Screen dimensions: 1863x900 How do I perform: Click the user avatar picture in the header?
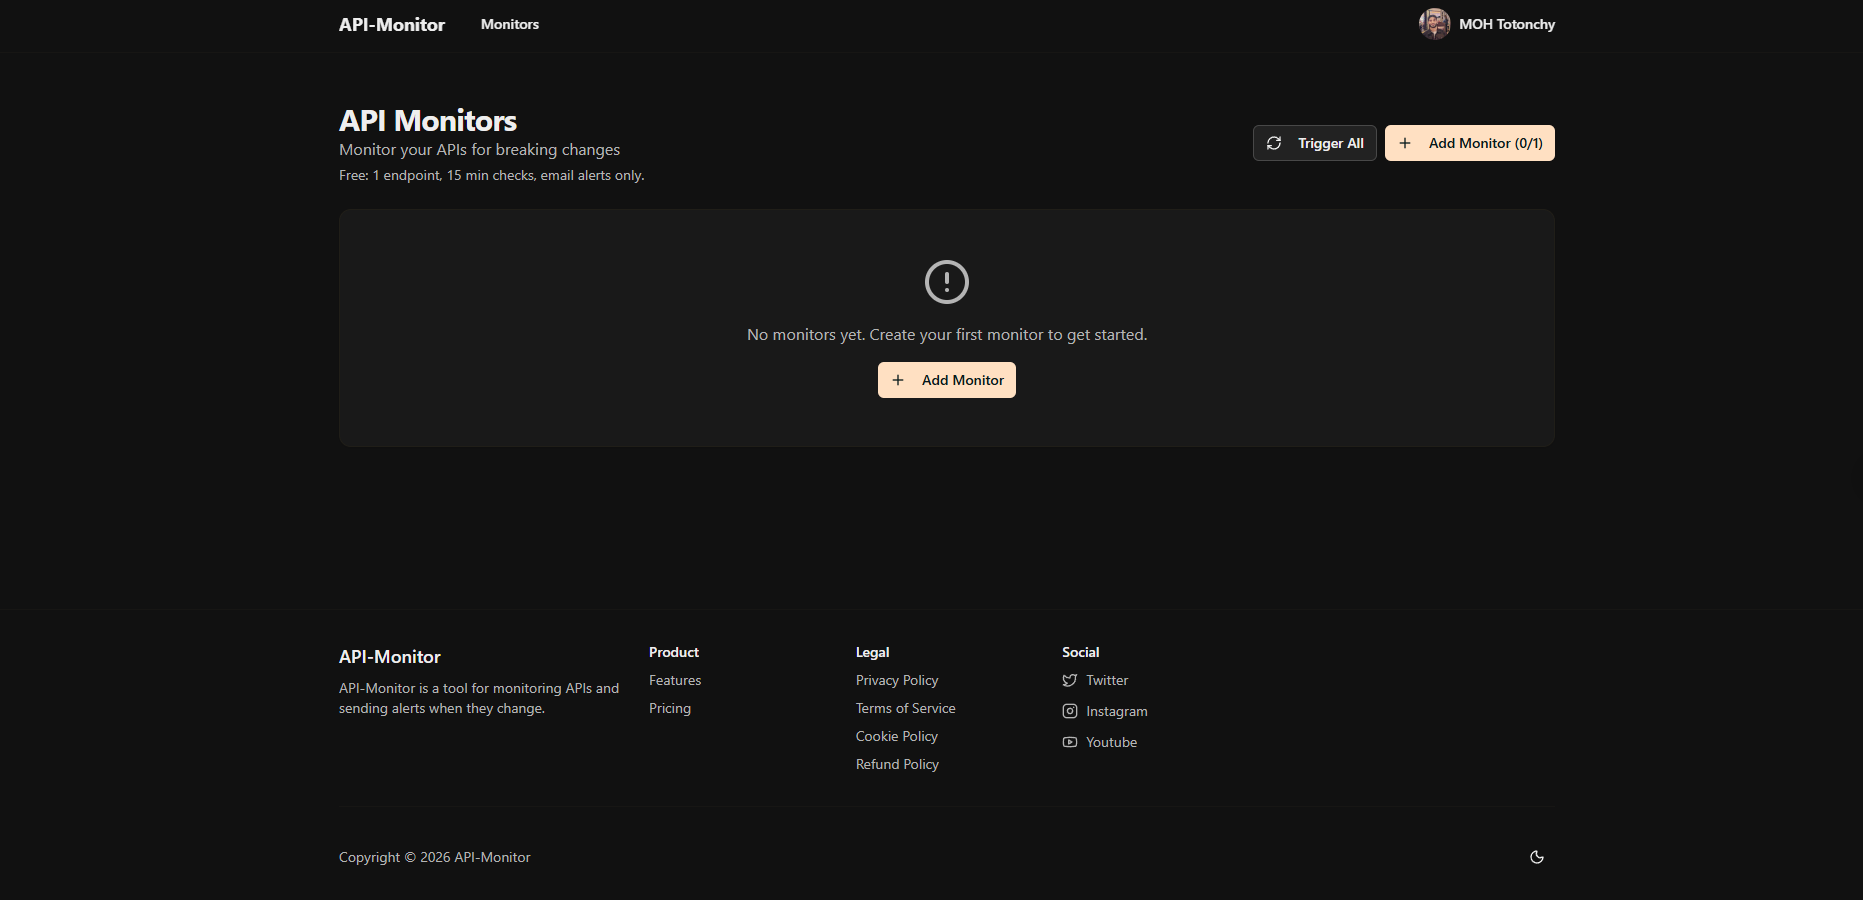pos(1434,24)
